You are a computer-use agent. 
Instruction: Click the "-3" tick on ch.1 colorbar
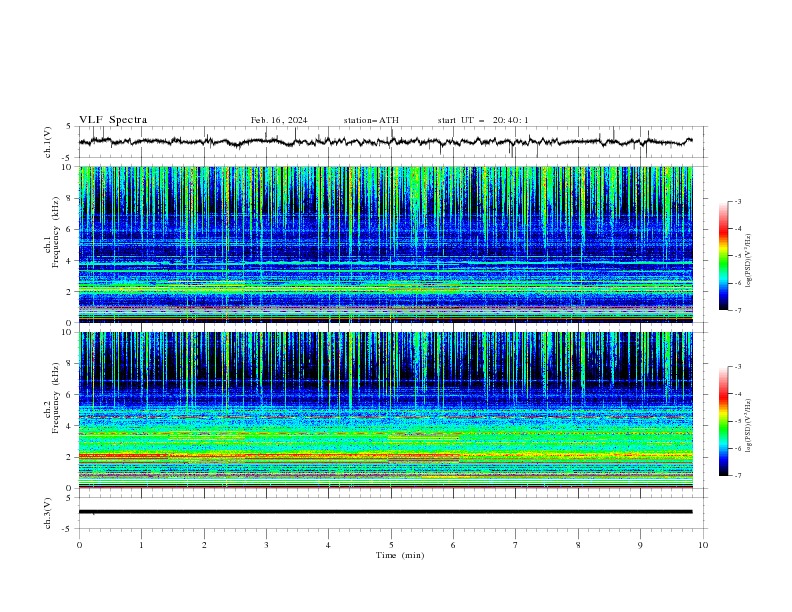click(737, 201)
